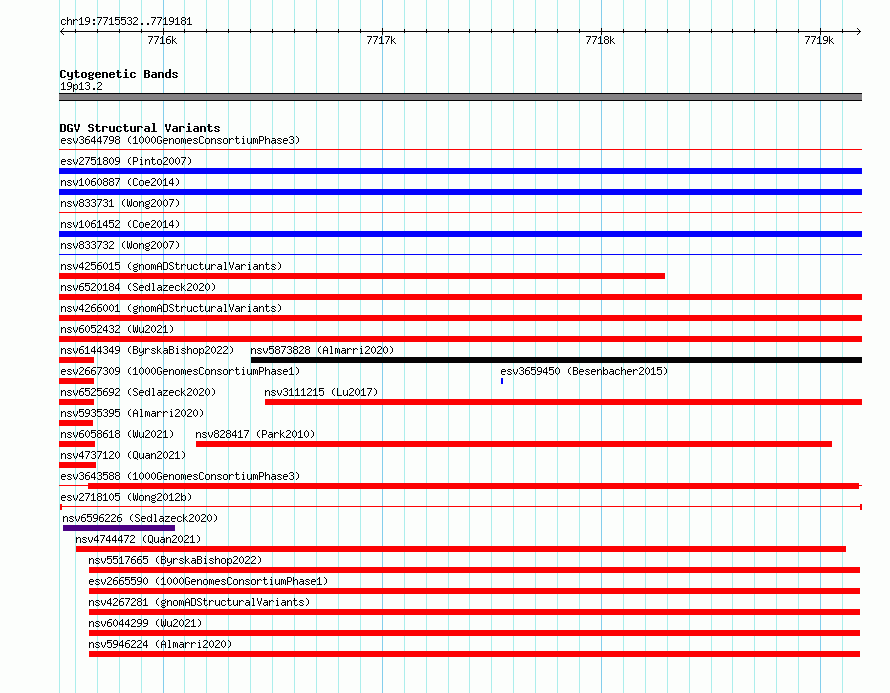Select the 19p13.2 cytogenetic band bar

tap(460, 97)
